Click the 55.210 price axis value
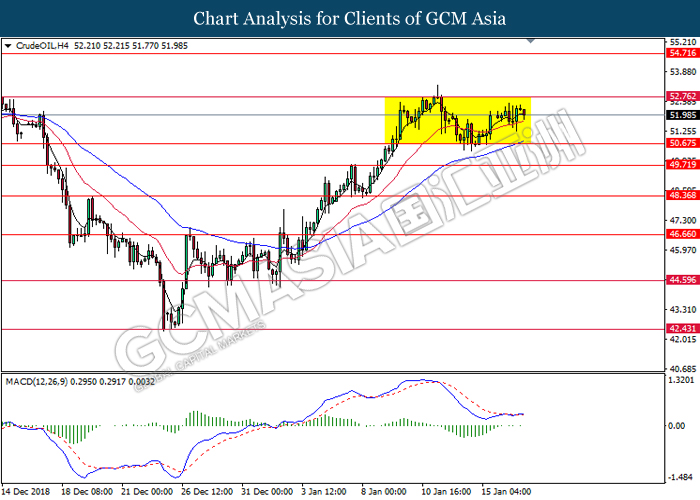This screenshot has height=500, width=700. (x=683, y=42)
